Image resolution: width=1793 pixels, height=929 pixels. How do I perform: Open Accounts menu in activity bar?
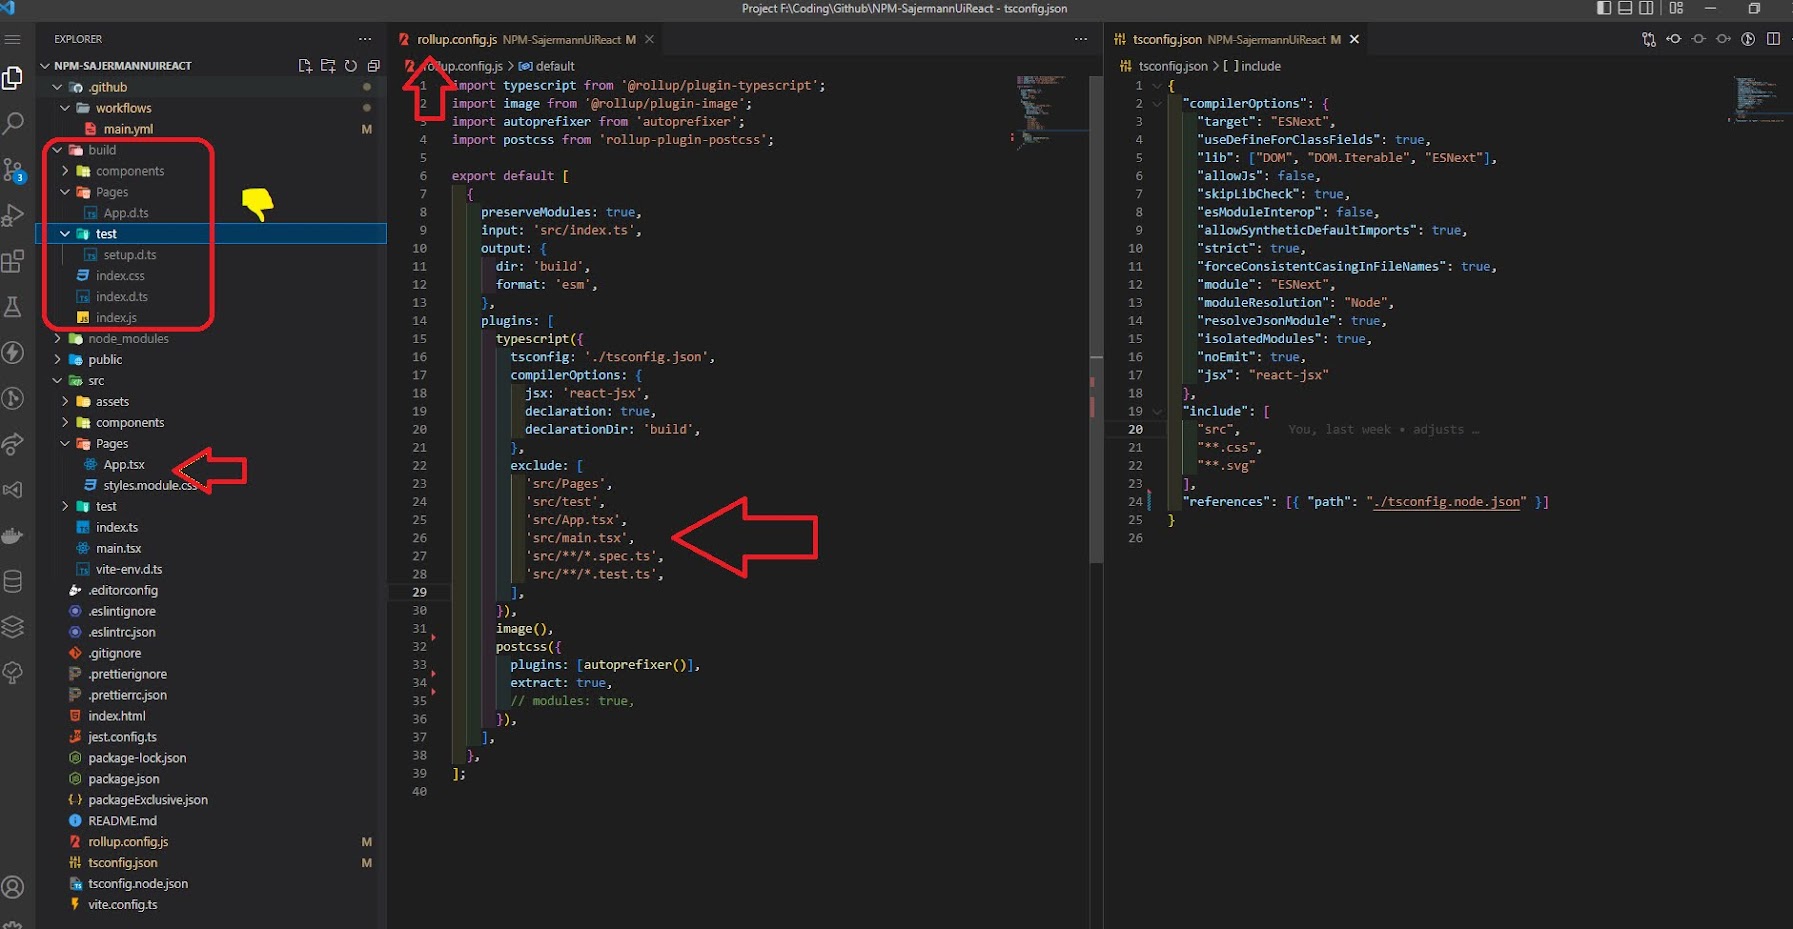point(13,887)
